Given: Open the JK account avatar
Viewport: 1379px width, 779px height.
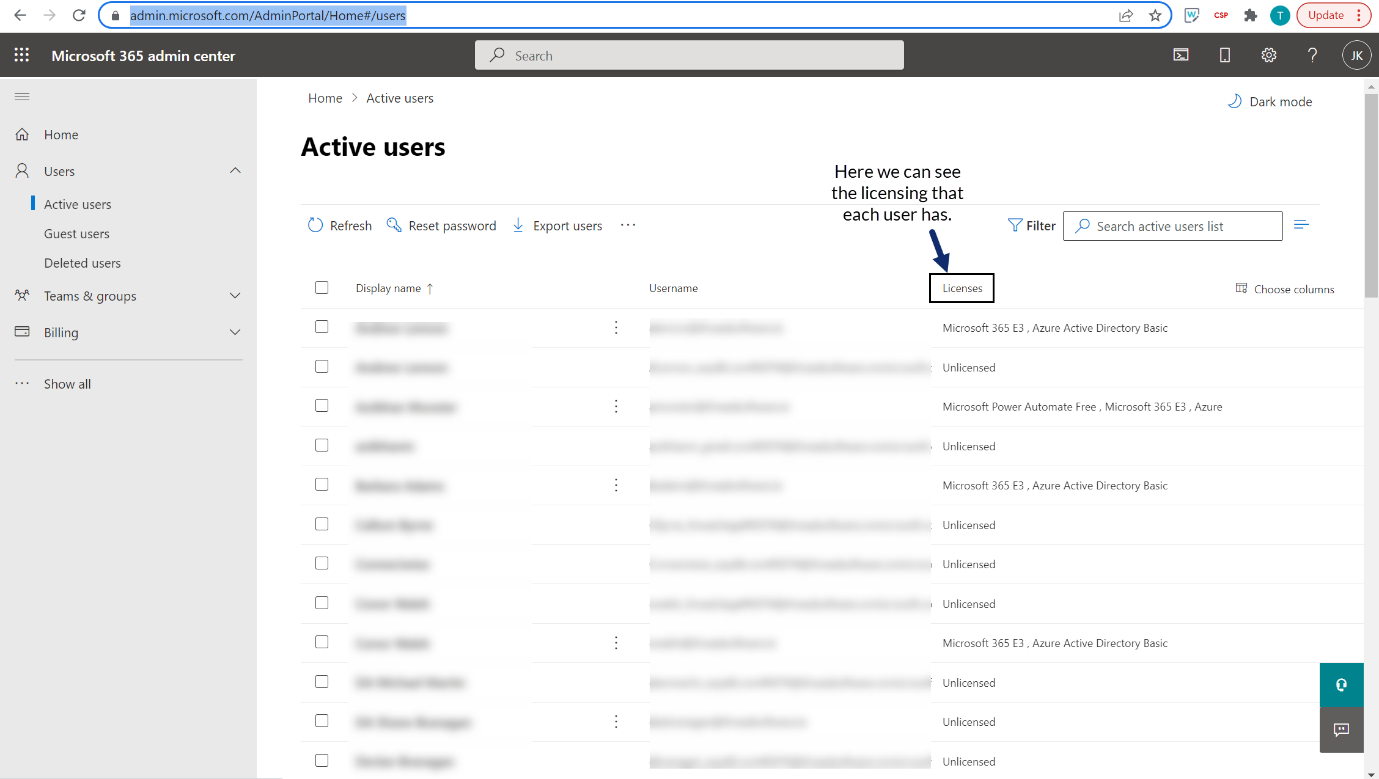Looking at the screenshot, I should [1356, 55].
